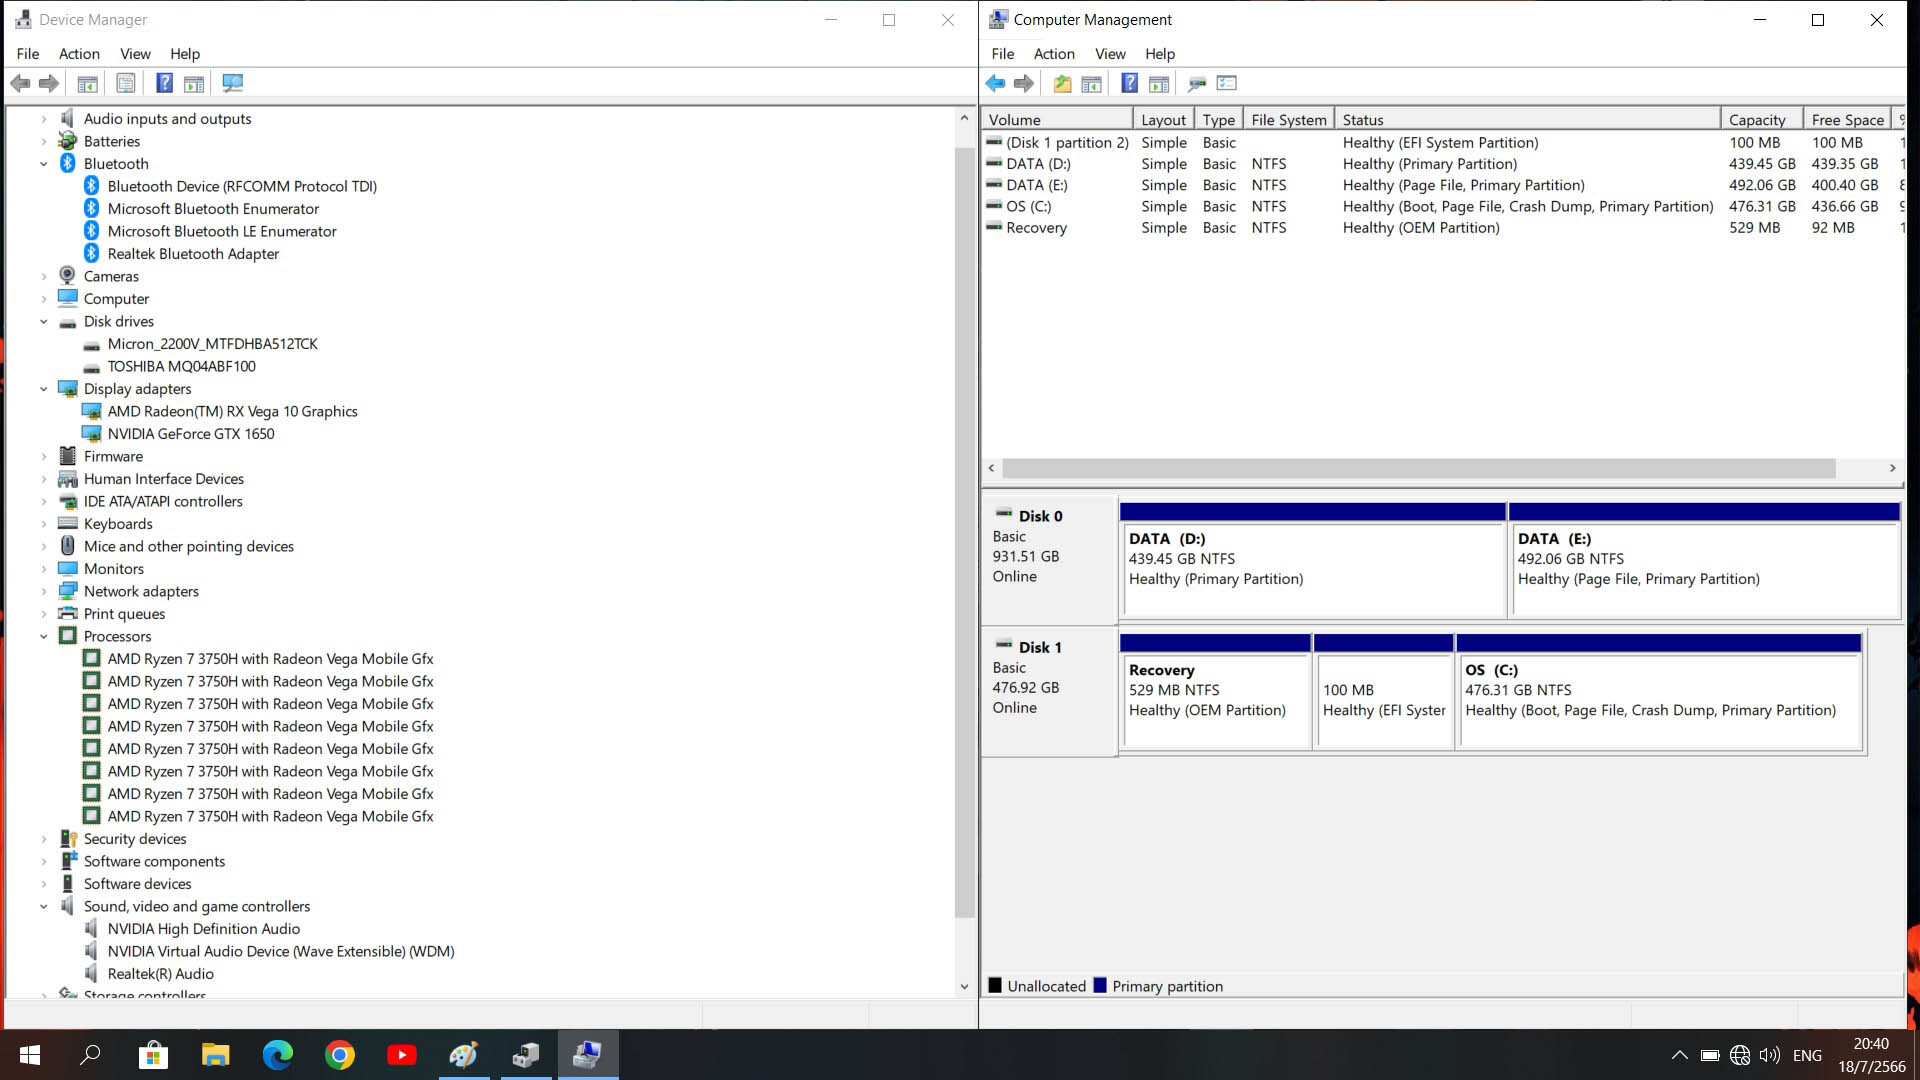This screenshot has width=1920, height=1080.
Task: Open Action menu in Computer Management
Action: pyautogui.click(x=1054, y=54)
